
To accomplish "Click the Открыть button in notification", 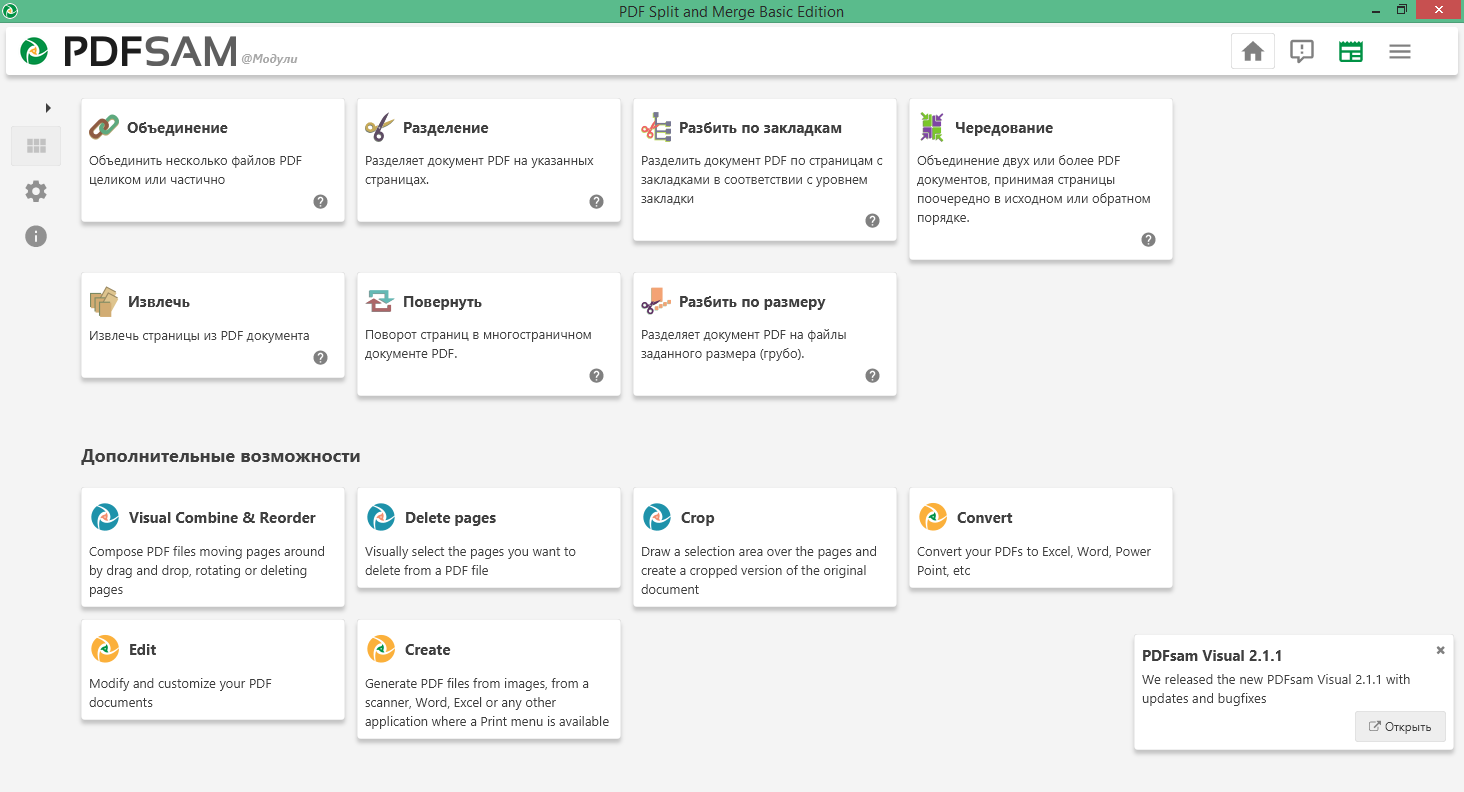I will pos(1400,727).
